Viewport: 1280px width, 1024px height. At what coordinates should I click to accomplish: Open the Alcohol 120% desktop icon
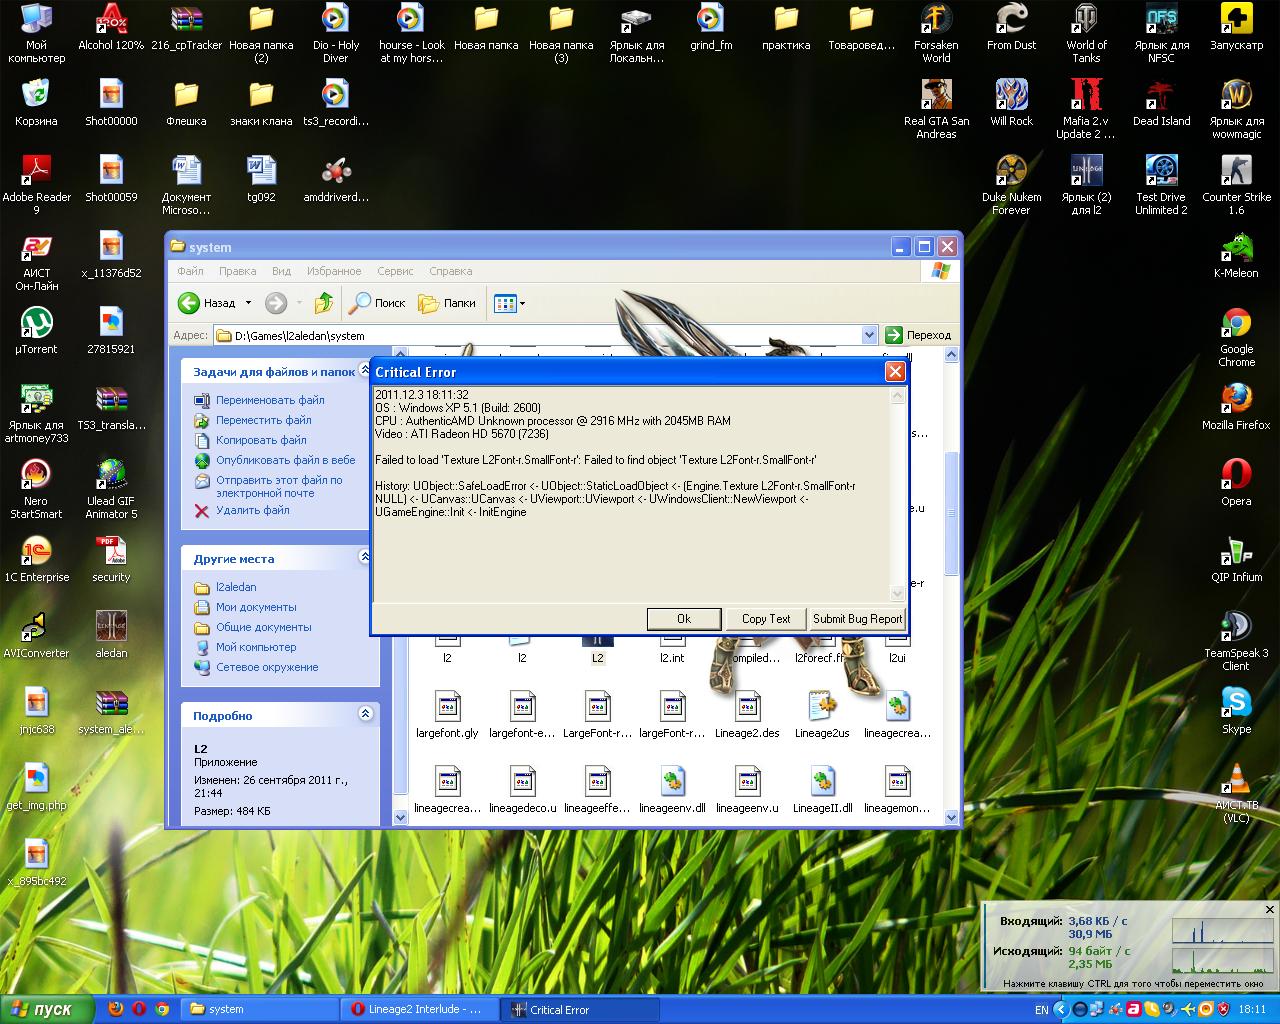tap(111, 27)
